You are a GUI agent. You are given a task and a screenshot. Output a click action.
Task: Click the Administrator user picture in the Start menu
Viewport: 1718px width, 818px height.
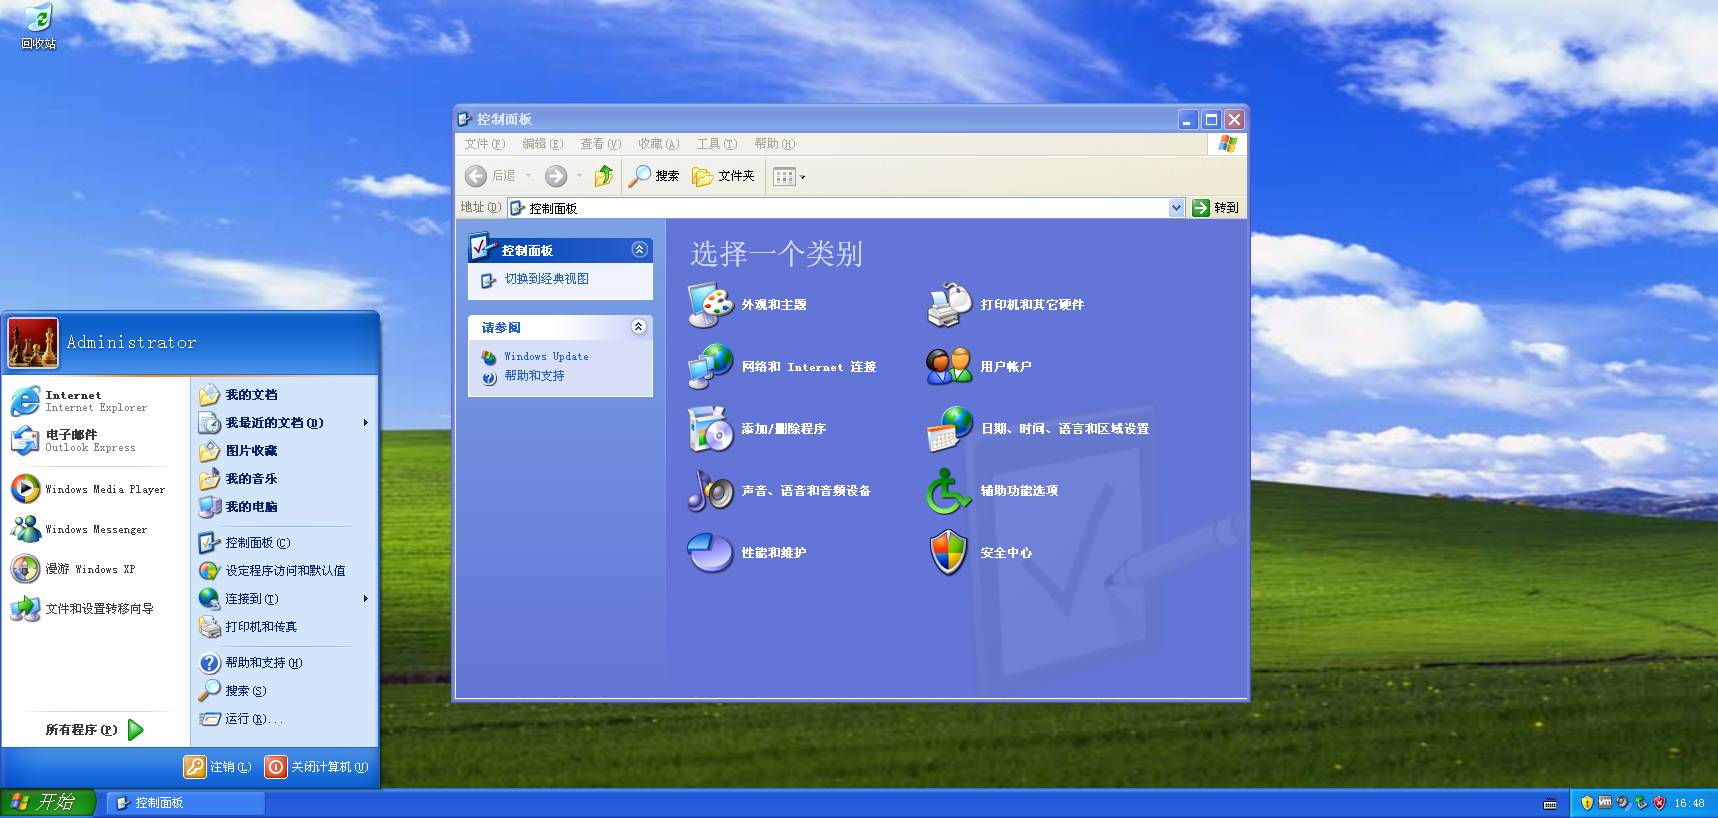33,343
